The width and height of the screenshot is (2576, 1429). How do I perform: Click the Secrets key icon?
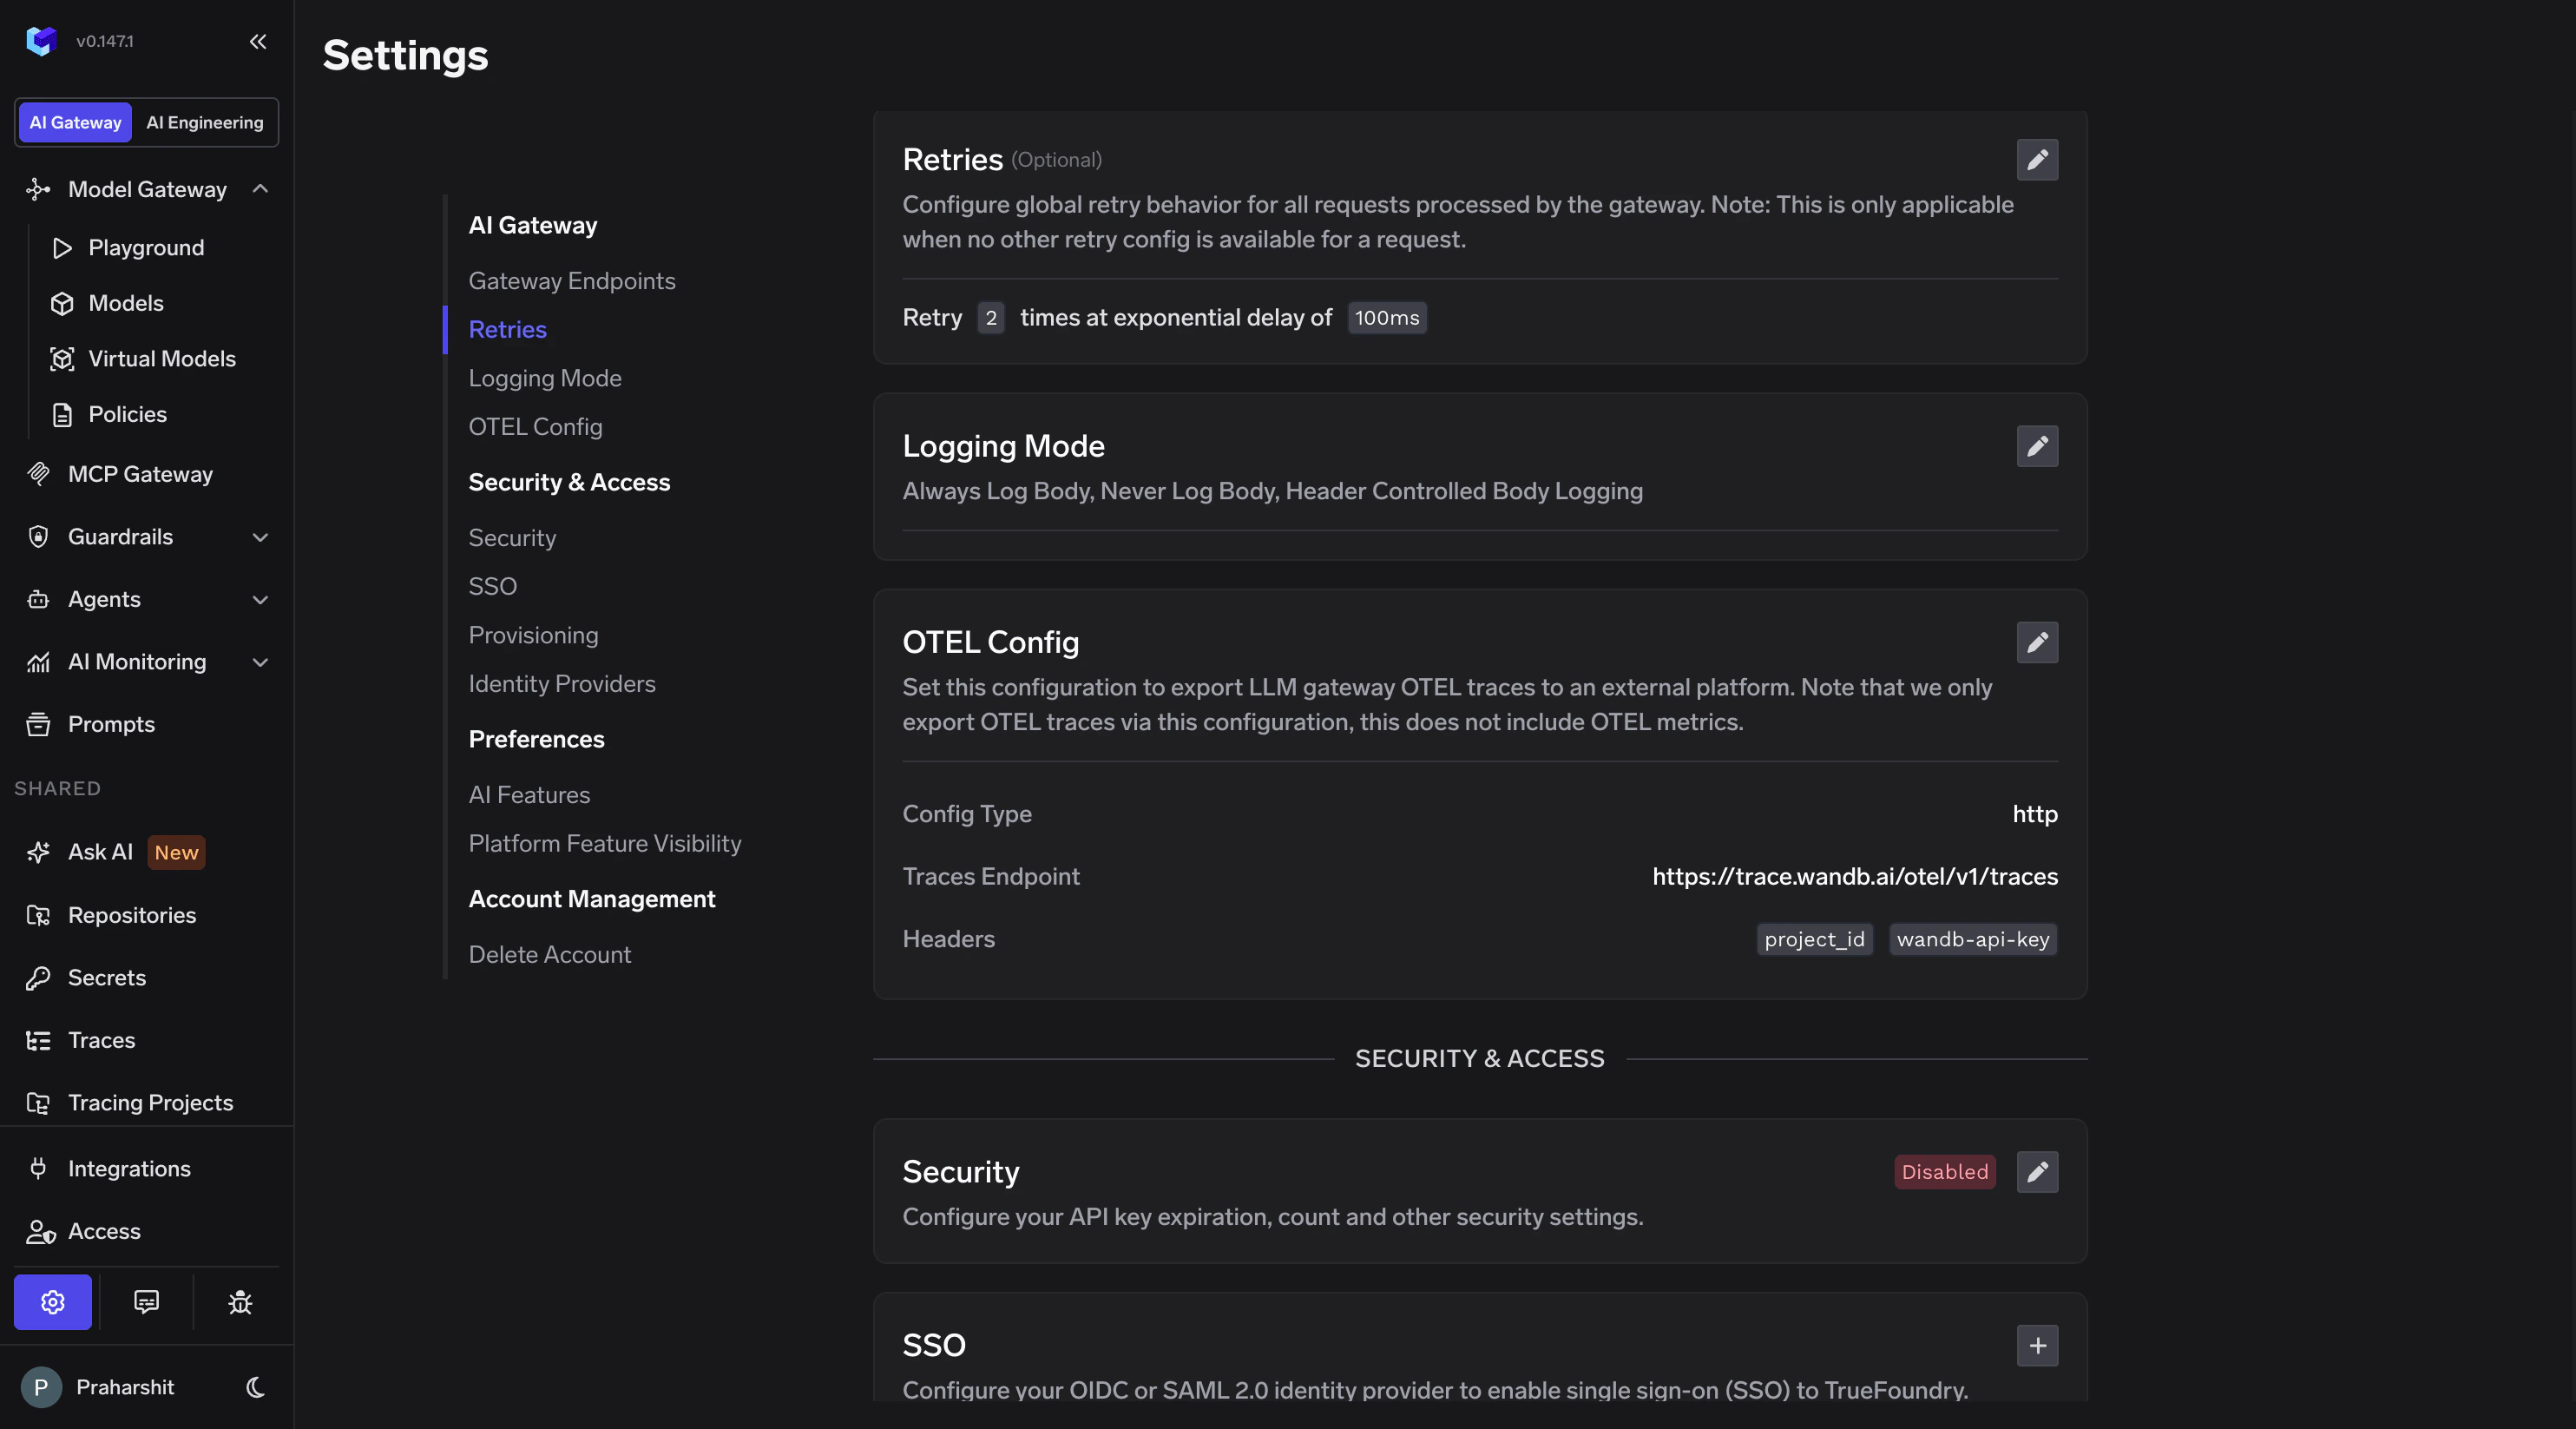38,978
